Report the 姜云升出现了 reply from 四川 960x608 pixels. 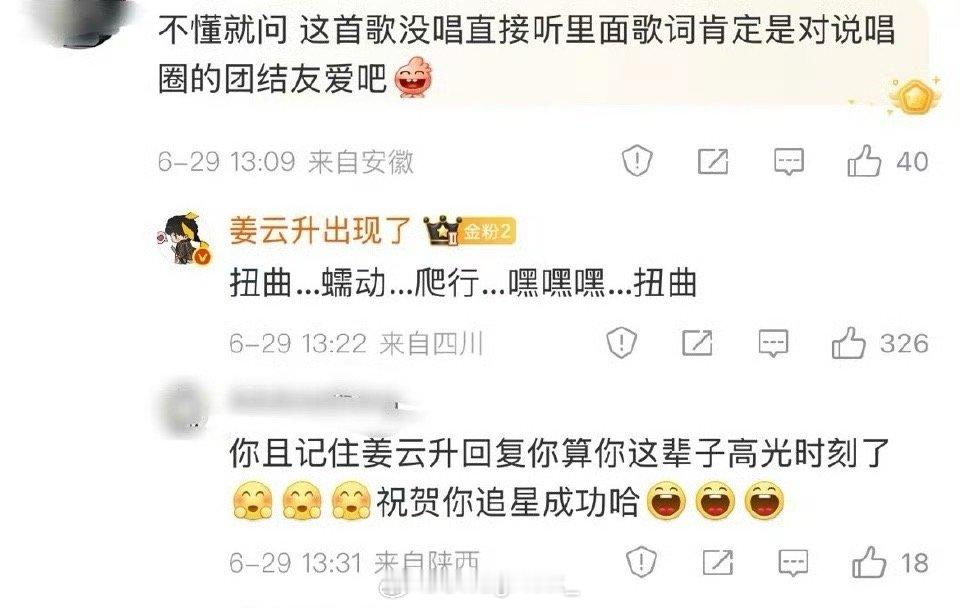pyautogui.click(x=621, y=342)
